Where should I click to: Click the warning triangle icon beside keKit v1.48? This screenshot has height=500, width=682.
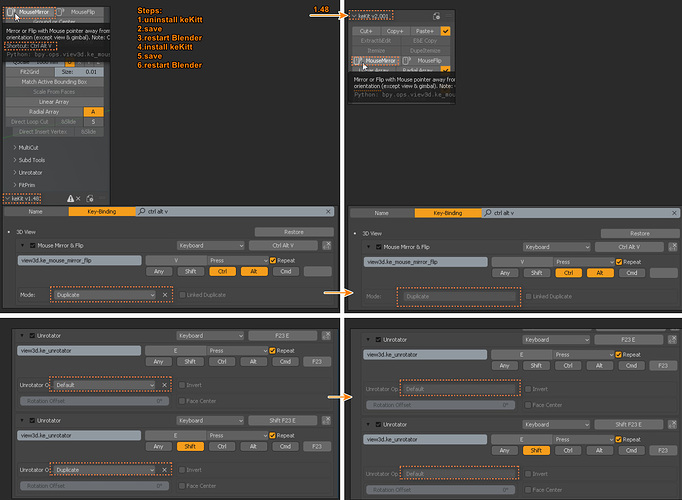coord(70,199)
